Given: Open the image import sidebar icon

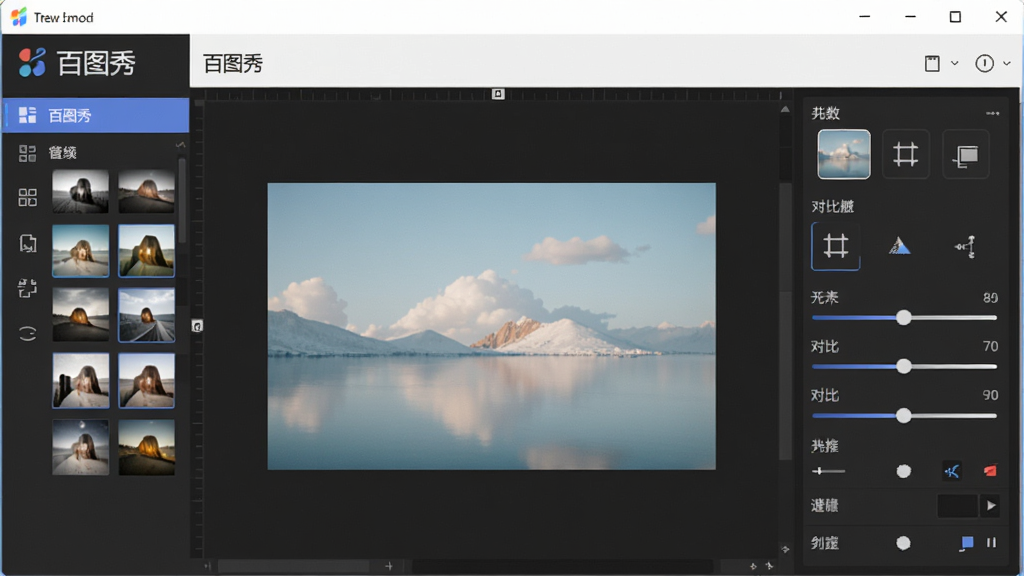Looking at the screenshot, I should tap(27, 243).
